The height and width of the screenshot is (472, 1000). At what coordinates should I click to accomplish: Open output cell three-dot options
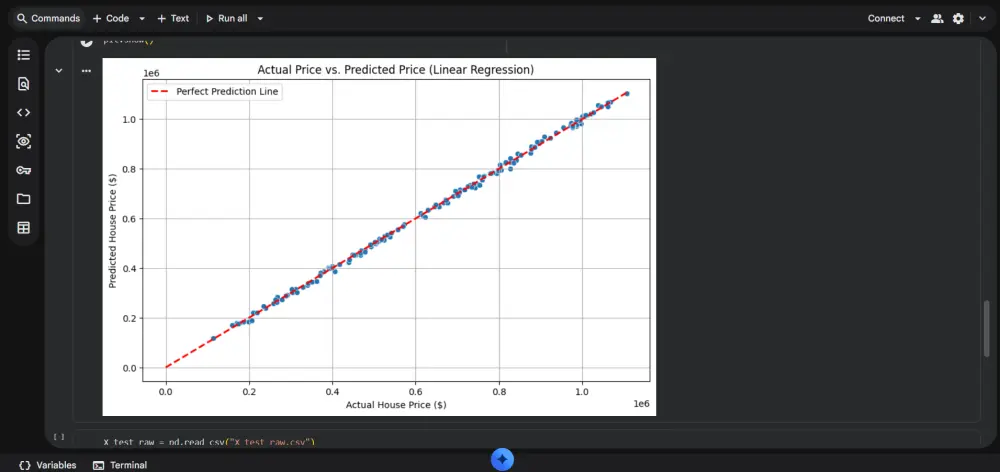(x=87, y=71)
